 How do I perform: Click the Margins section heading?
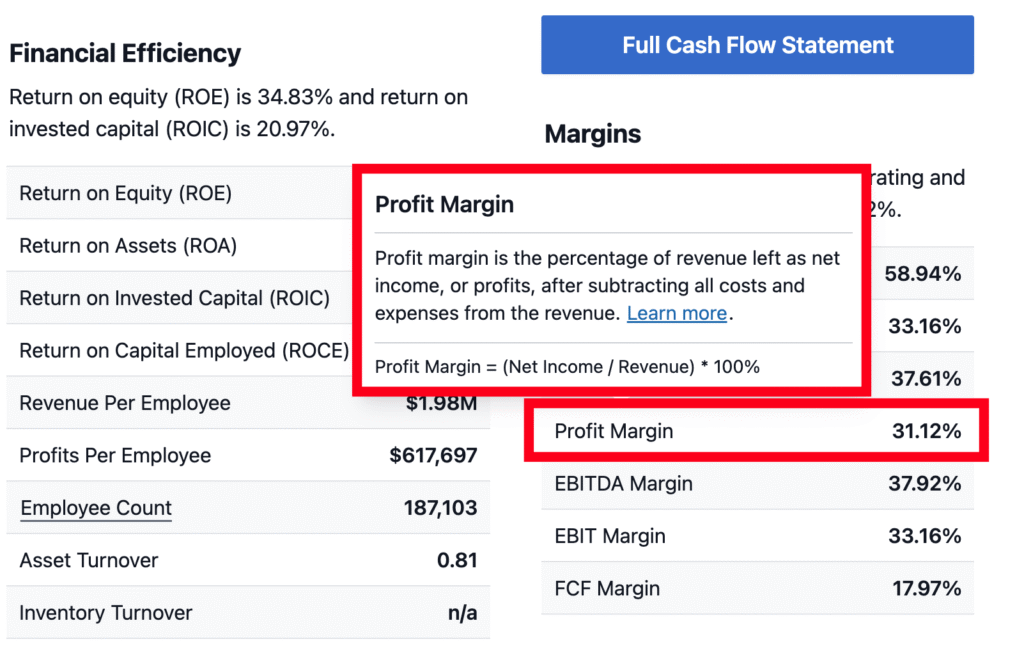coord(593,134)
